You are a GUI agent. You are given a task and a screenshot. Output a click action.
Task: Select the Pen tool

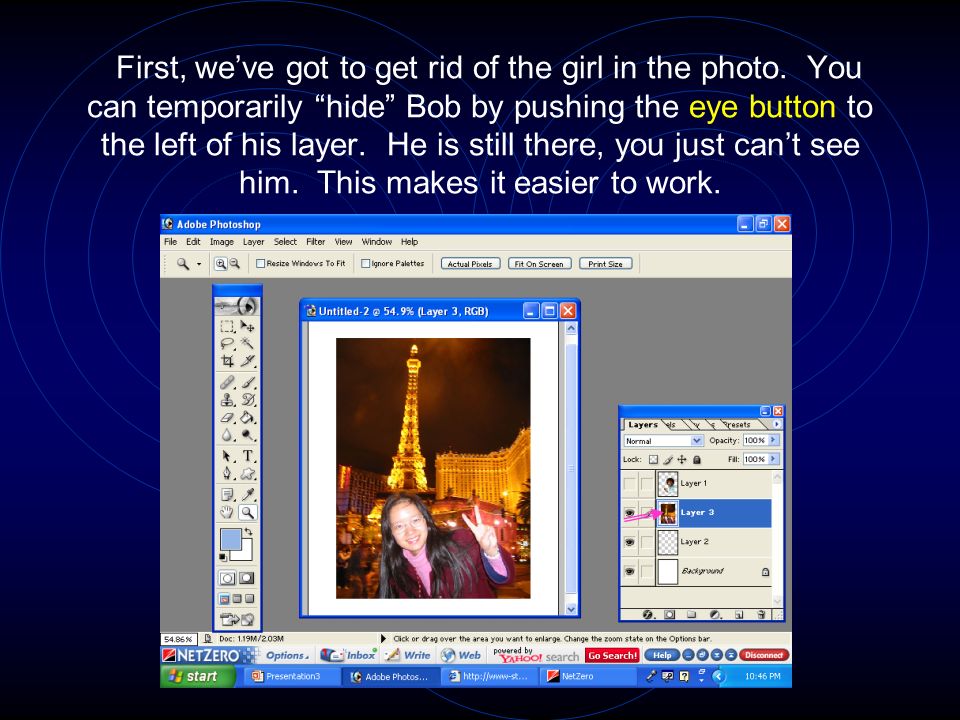point(227,473)
